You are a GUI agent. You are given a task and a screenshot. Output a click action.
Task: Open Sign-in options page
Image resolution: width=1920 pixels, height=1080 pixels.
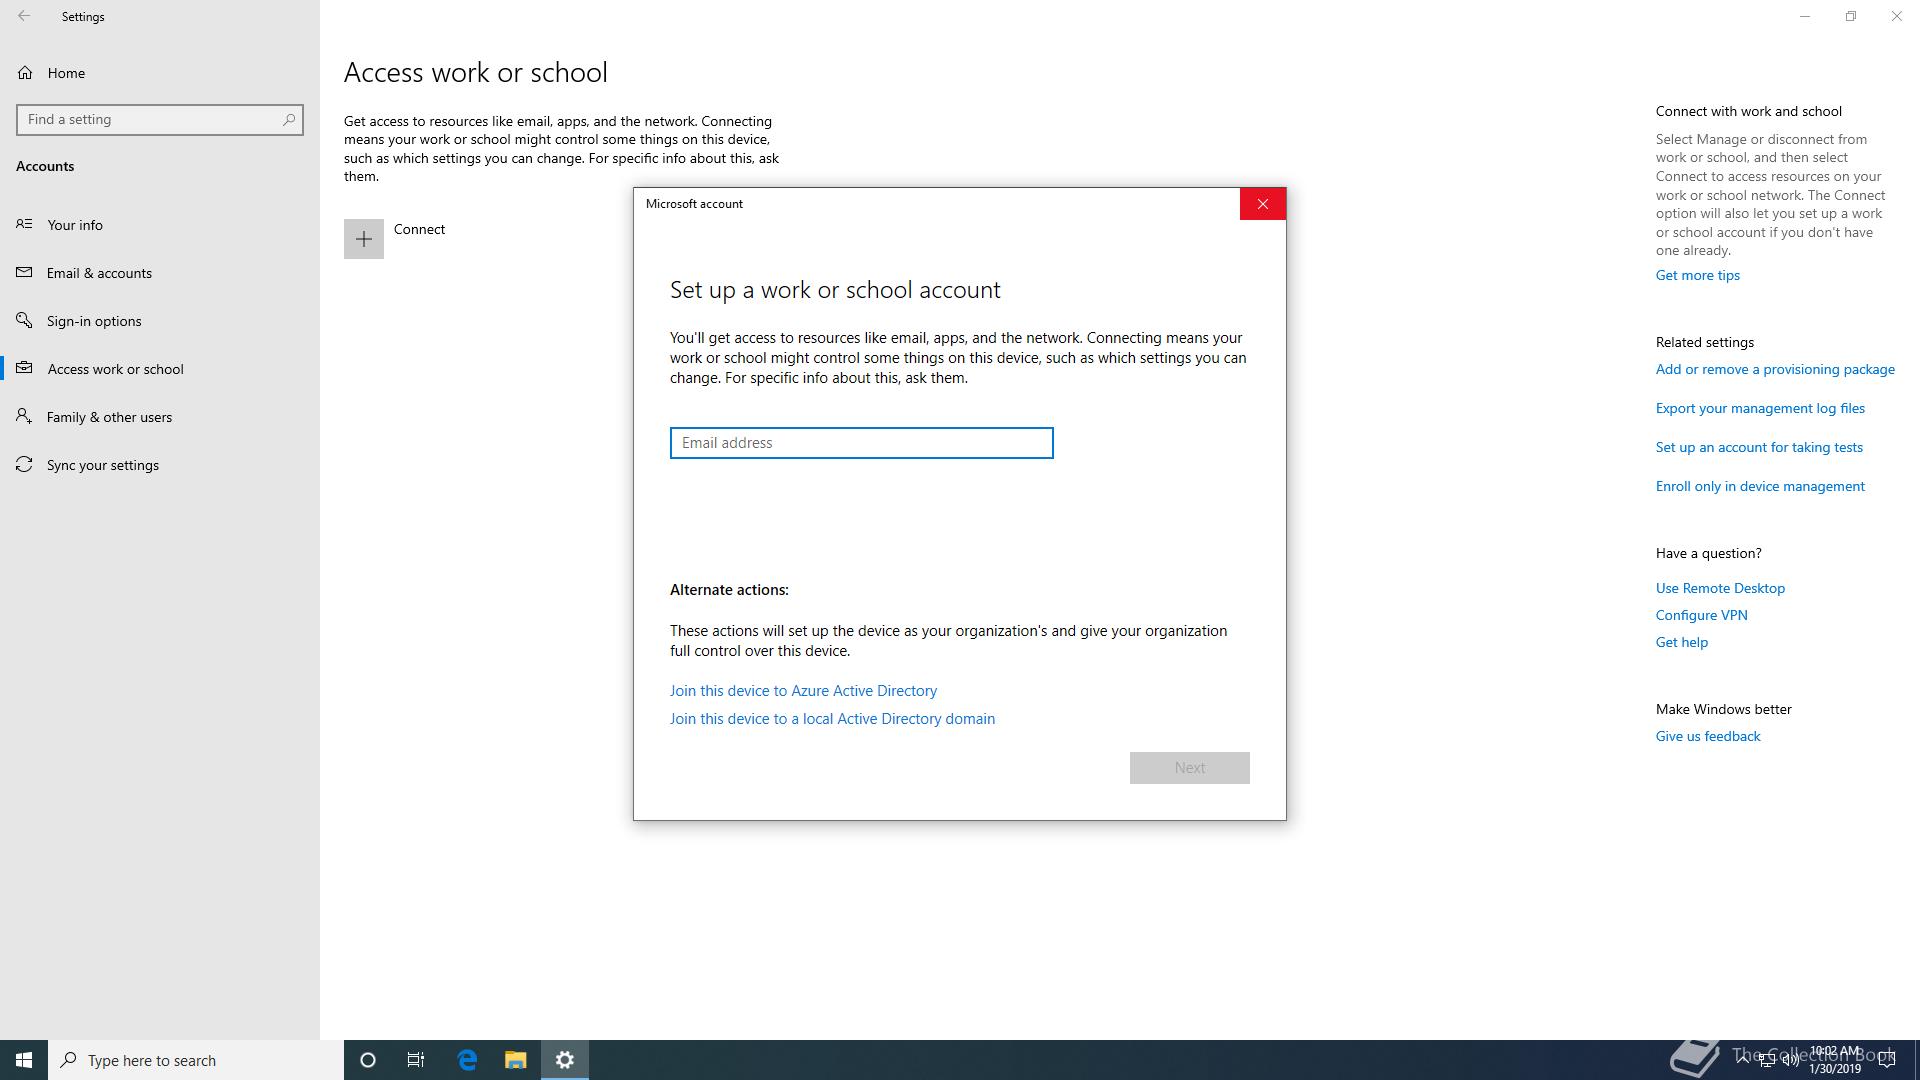click(x=160, y=321)
